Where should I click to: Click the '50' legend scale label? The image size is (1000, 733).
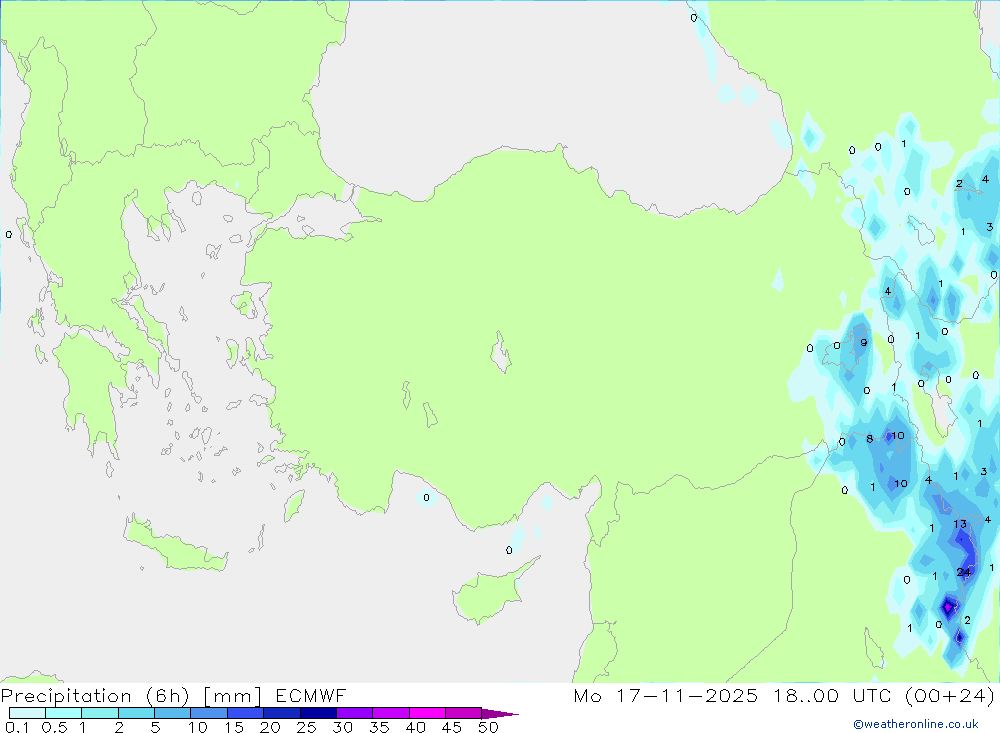pos(488,727)
